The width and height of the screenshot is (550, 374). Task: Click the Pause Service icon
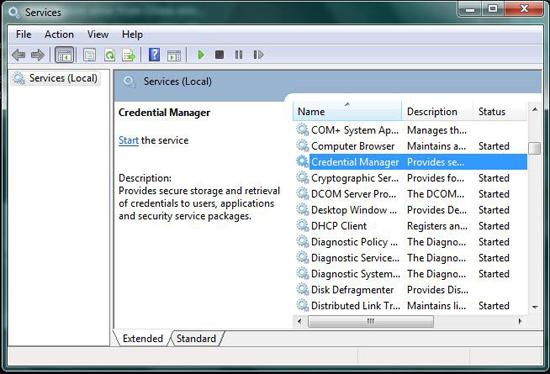[239, 55]
